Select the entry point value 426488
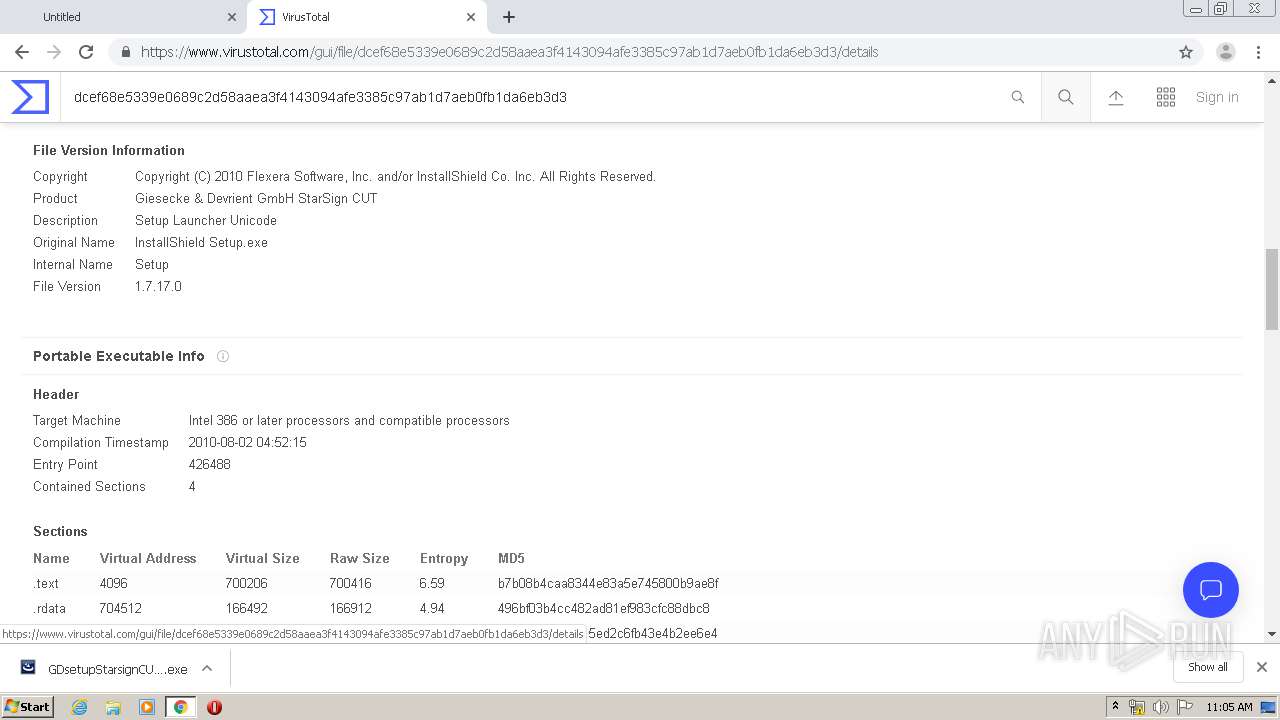 (209, 464)
